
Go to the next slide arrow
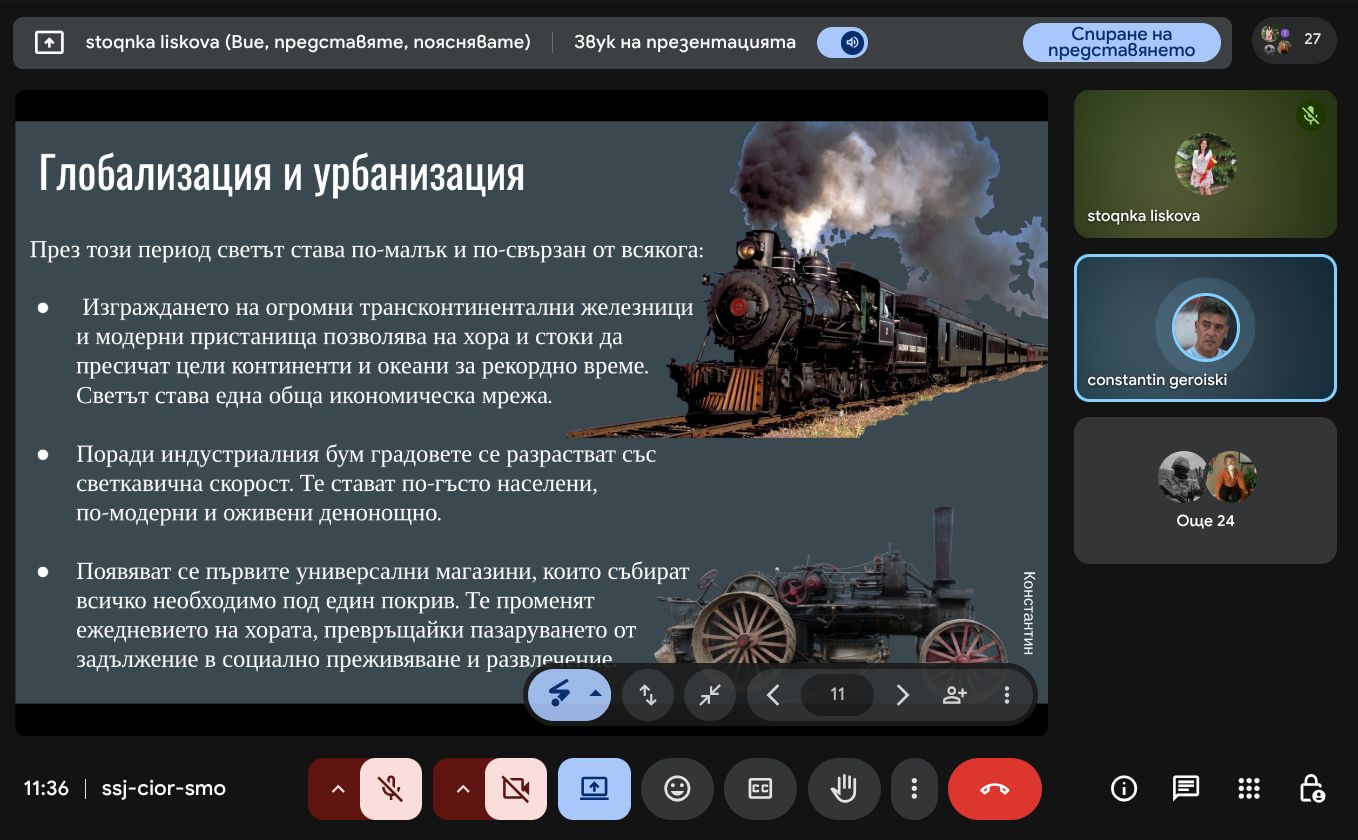click(x=902, y=695)
